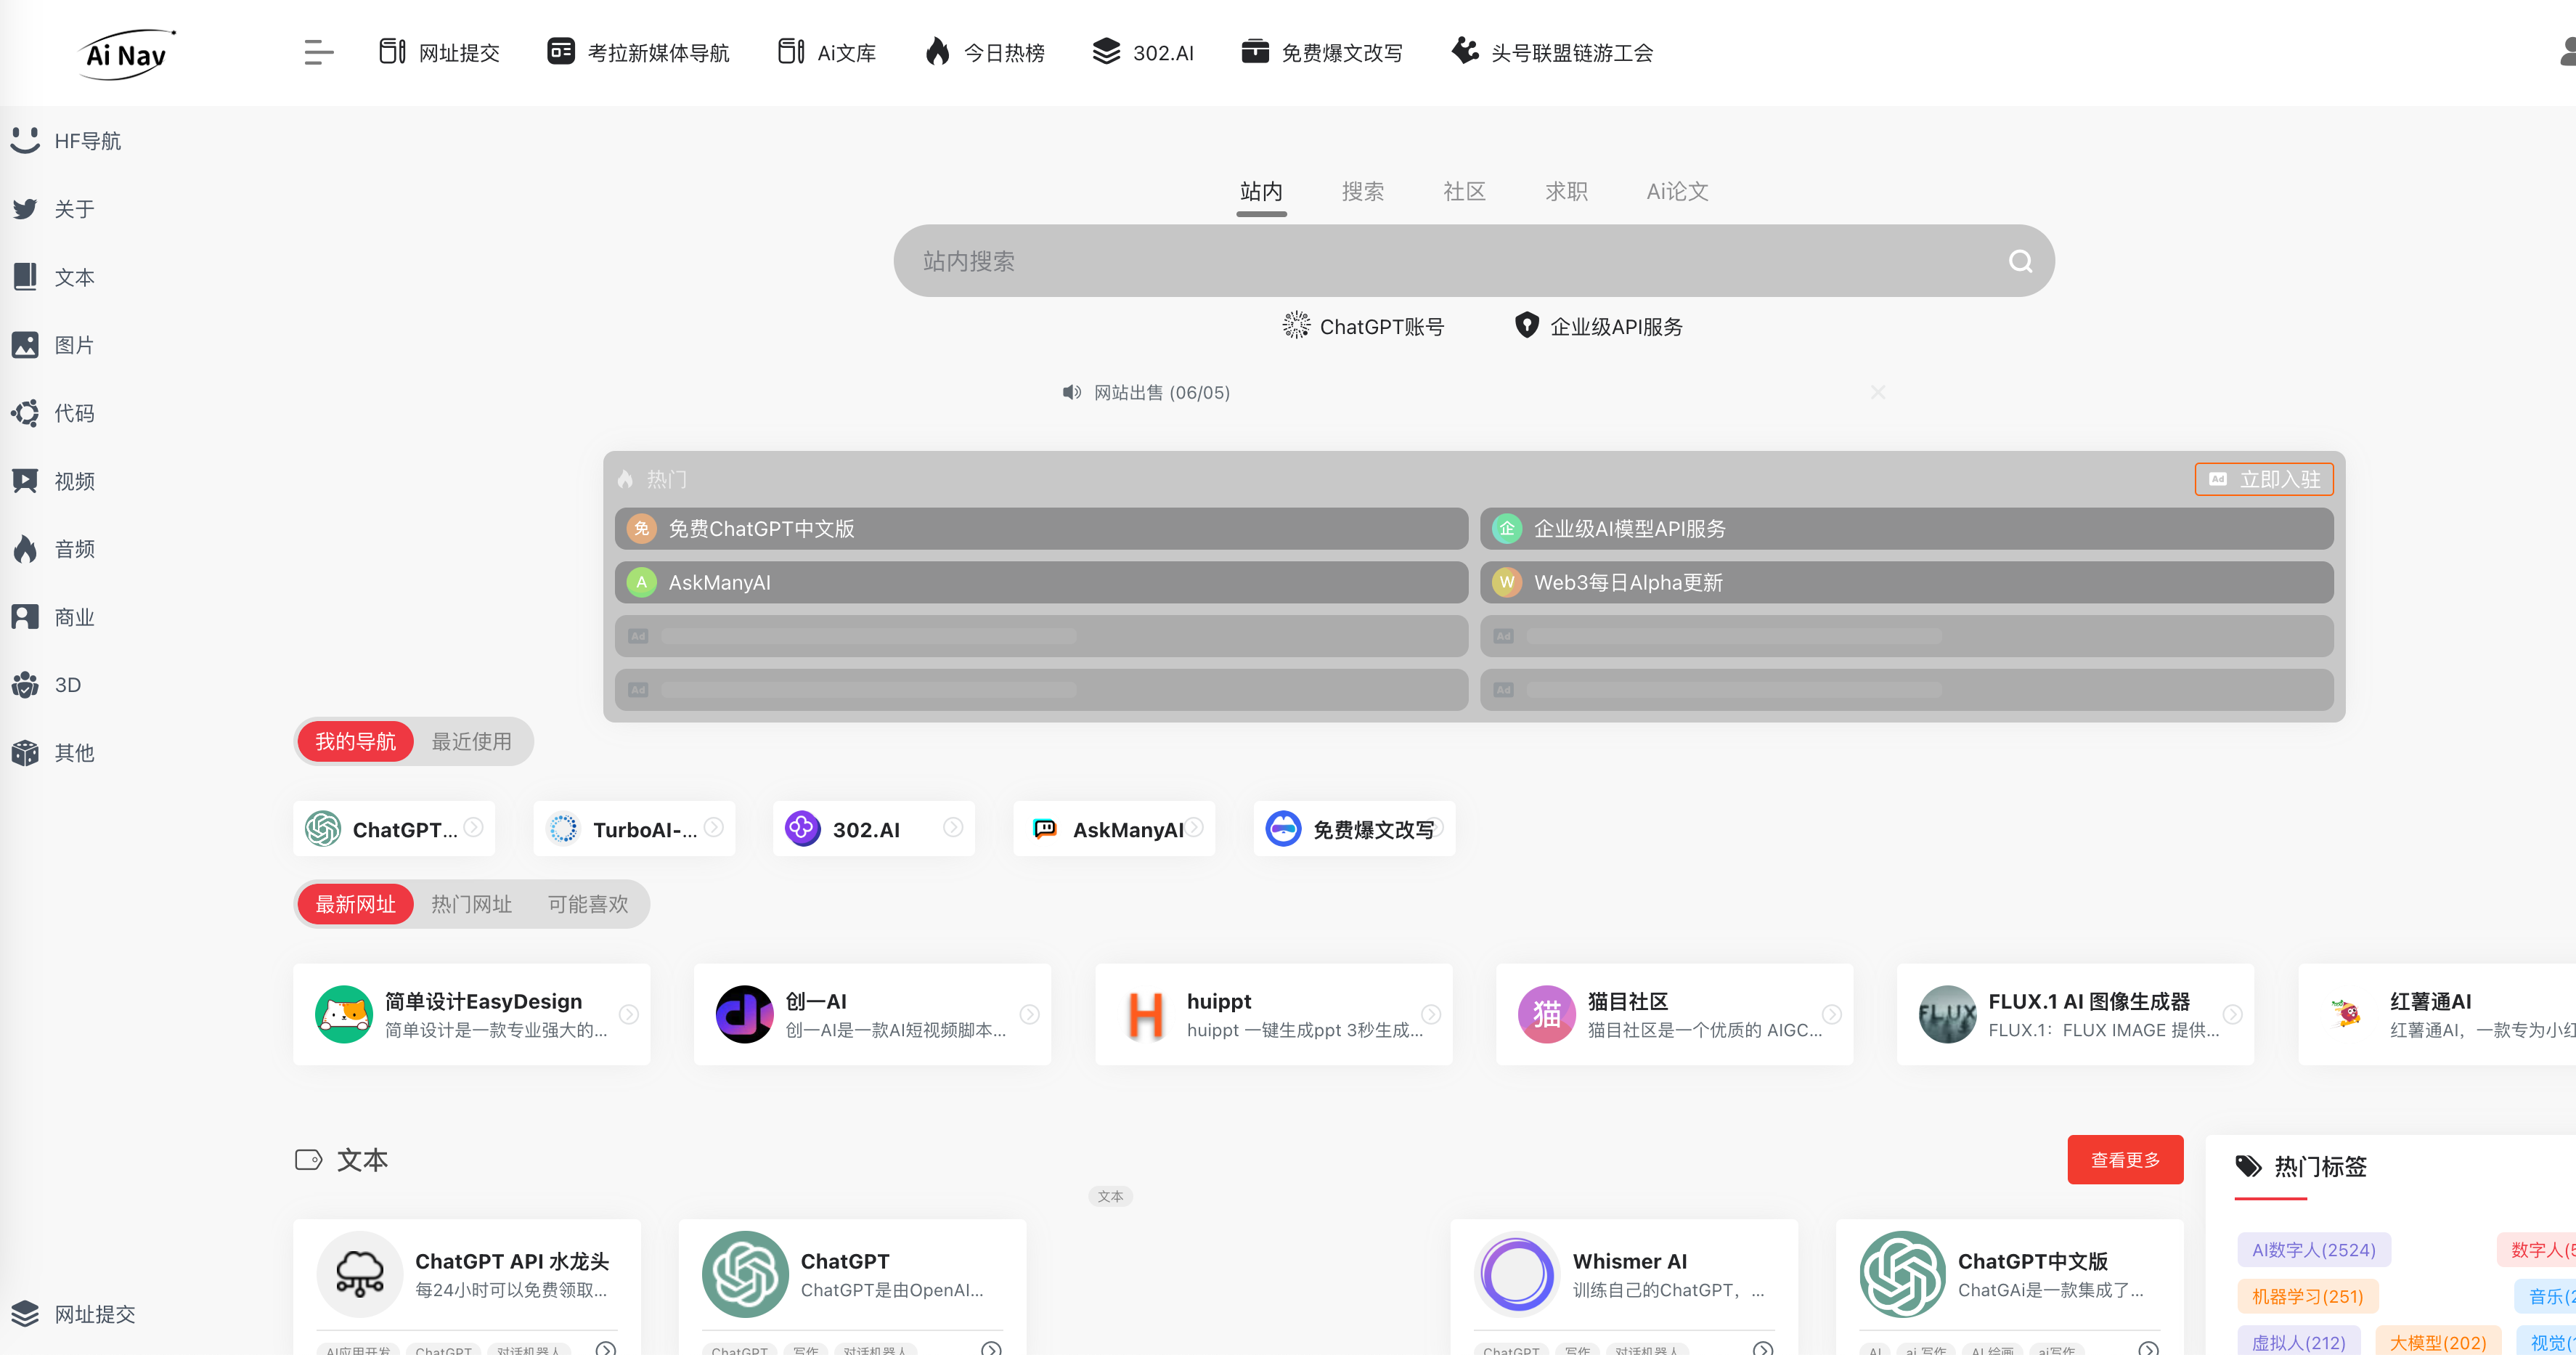The width and height of the screenshot is (2576, 1355).
Task: Open Web3每日Alpha更新 hot link
Action: 1906,582
